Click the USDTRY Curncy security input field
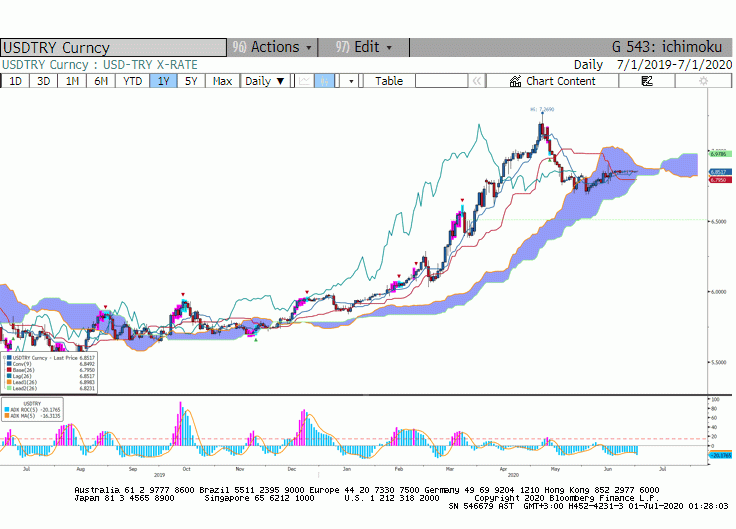The width and height of the screenshot is (736, 529). tap(114, 47)
